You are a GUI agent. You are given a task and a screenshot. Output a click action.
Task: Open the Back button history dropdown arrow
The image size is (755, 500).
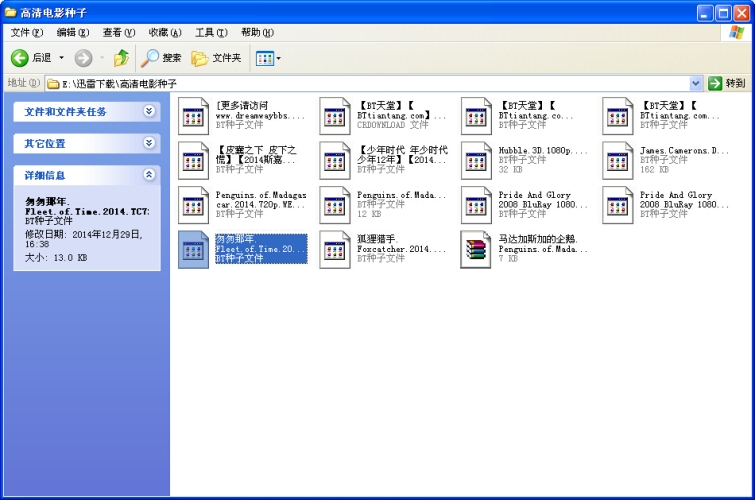(61, 58)
